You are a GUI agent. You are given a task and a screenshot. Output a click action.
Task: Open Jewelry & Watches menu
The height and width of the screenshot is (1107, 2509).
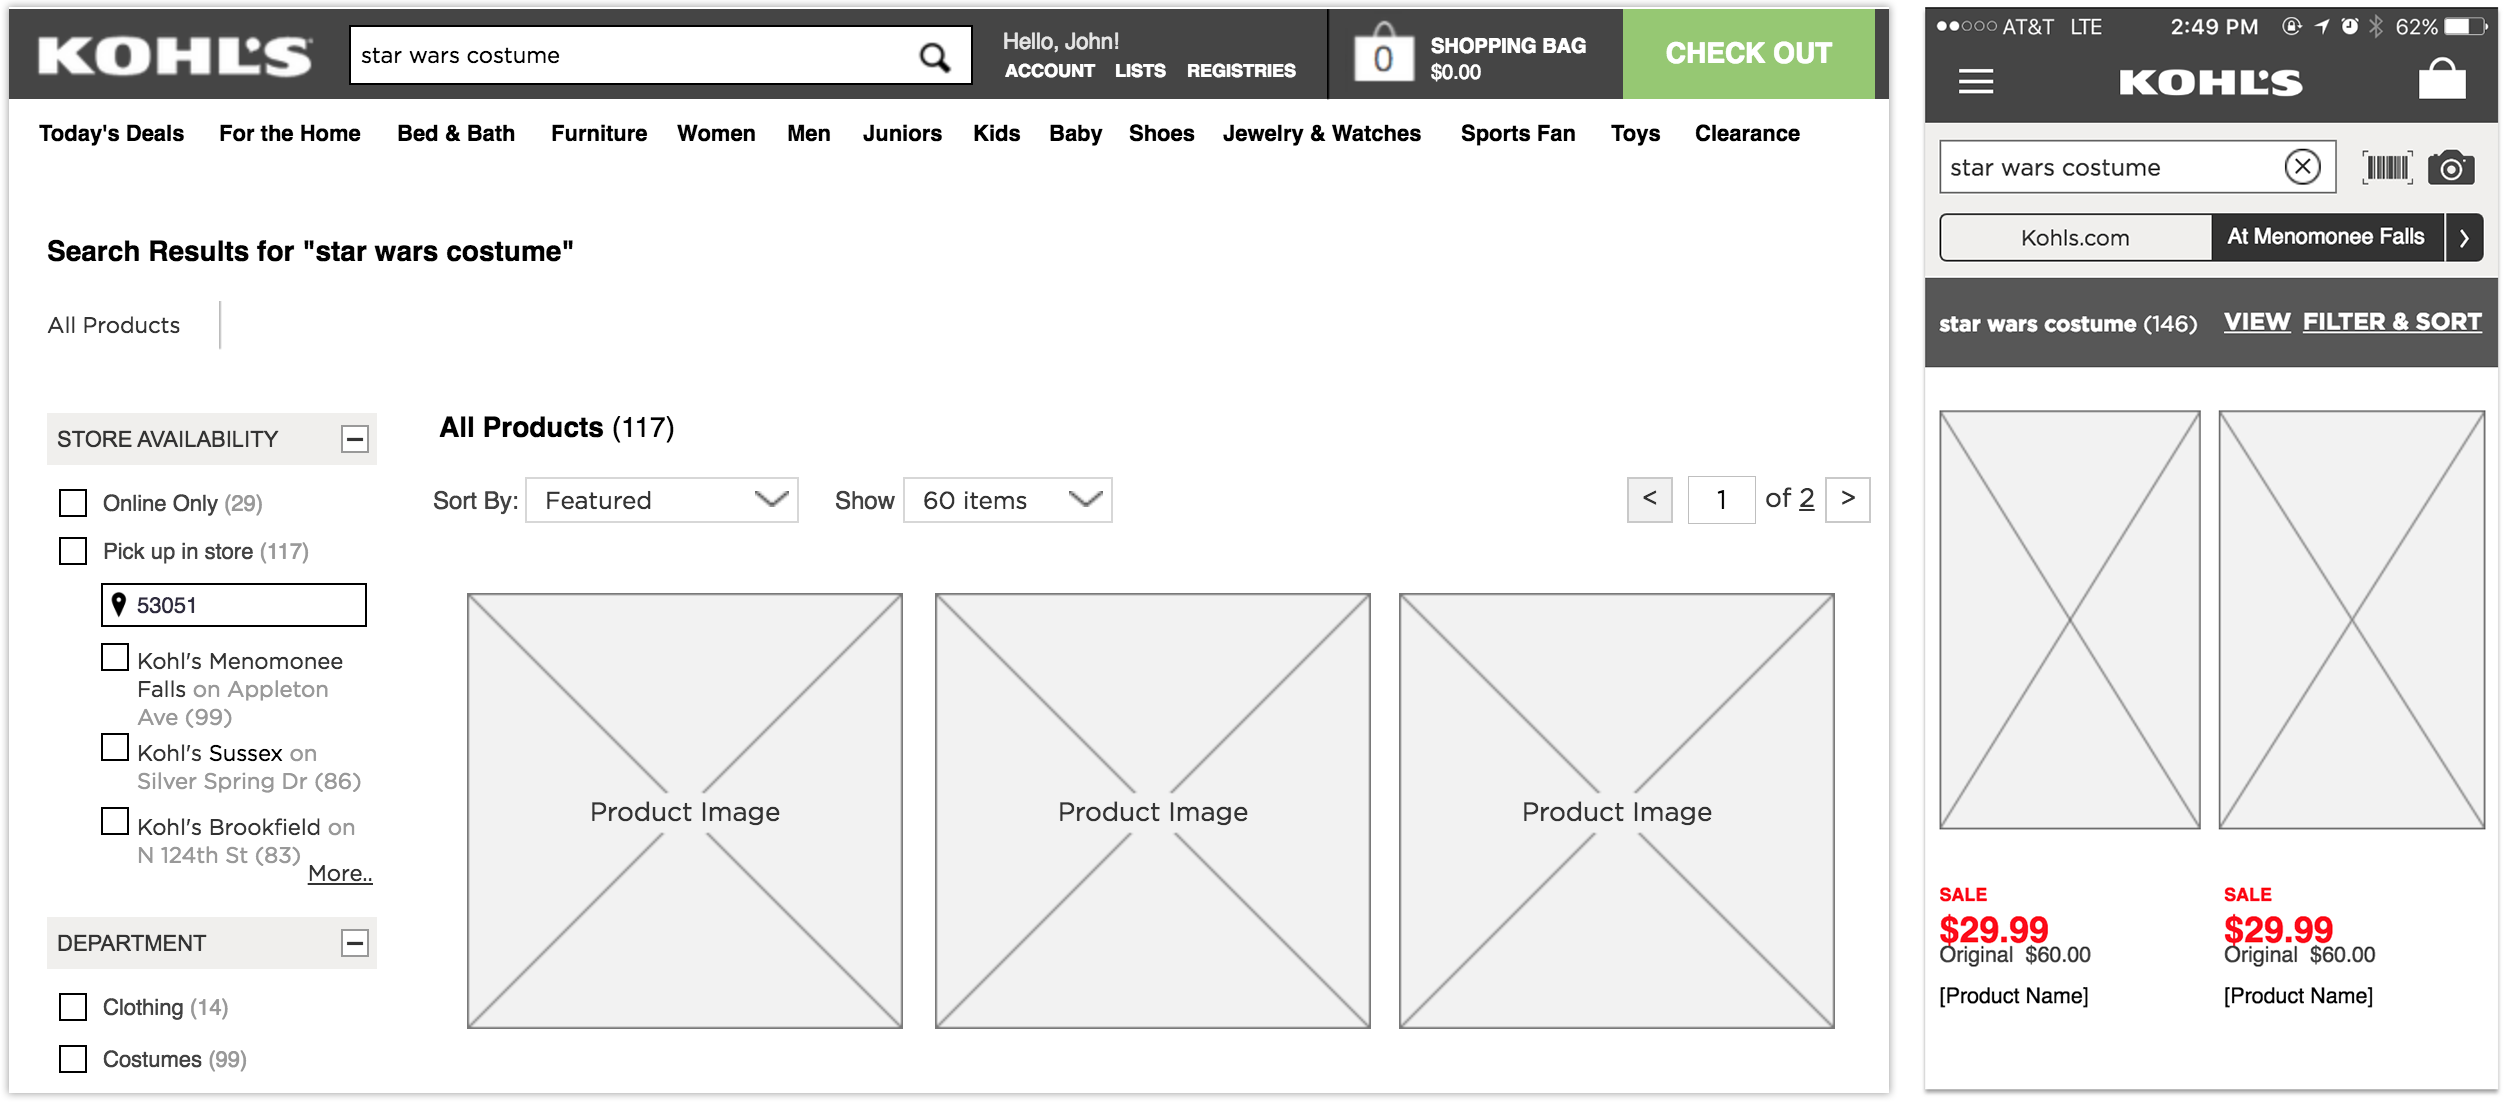point(1321,133)
